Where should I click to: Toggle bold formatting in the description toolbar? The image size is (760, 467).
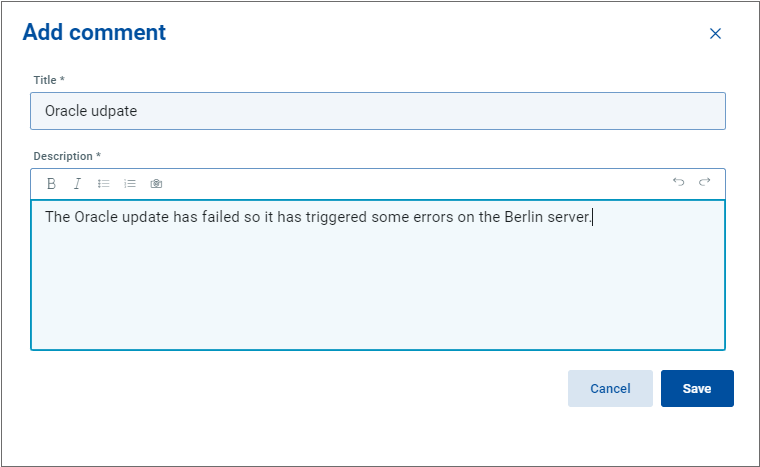tap(52, 184)
